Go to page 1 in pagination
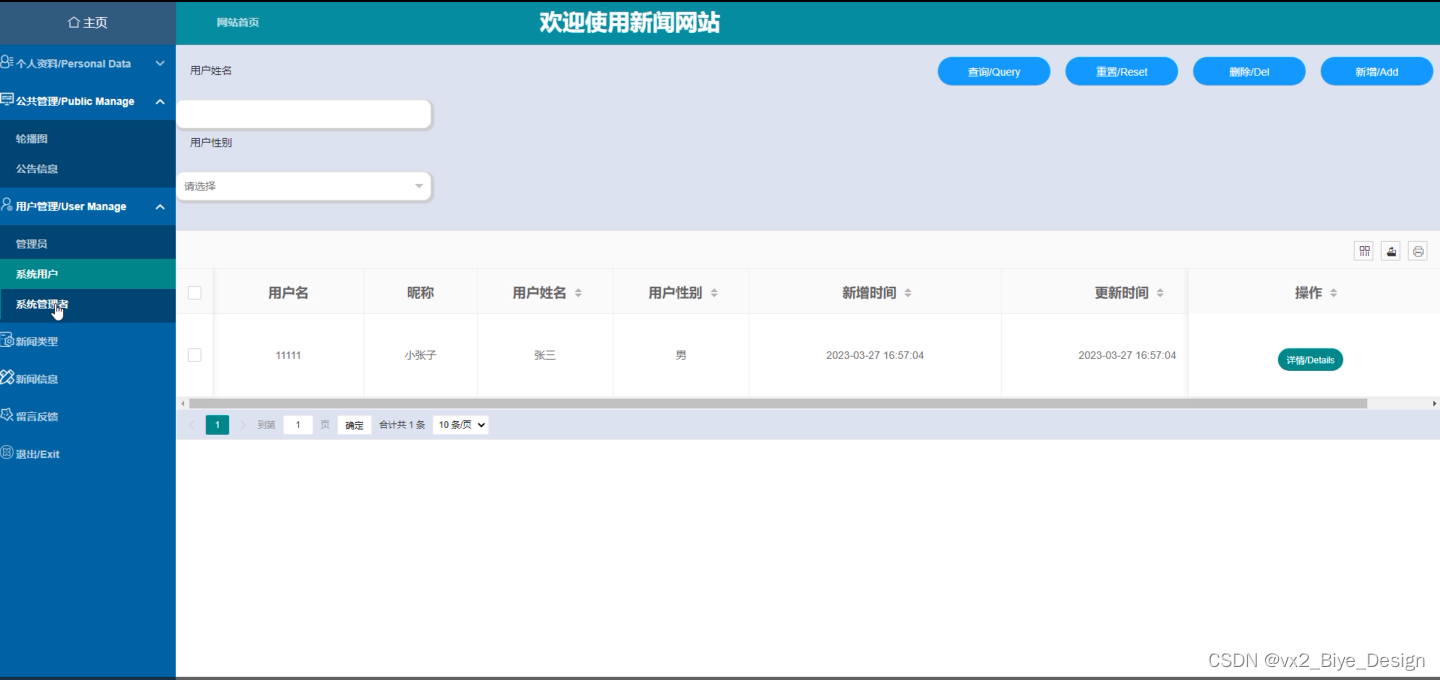Image resolution: width=1440 pixels, height=680 pixels. click(x=217, y=425)
